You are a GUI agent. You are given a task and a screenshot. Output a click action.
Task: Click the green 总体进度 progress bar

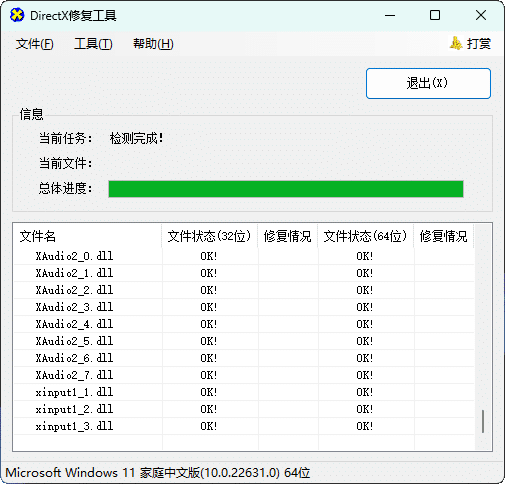click(286, 189)
